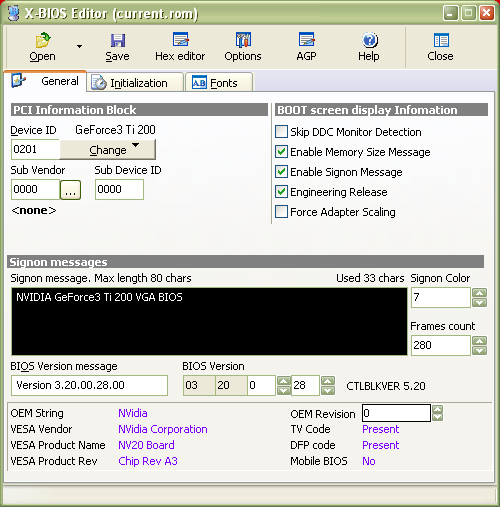Click Chip Rev A3 value
Image resolution: width=500 pixels, height=507 pixels.
[x=148, y=461]
